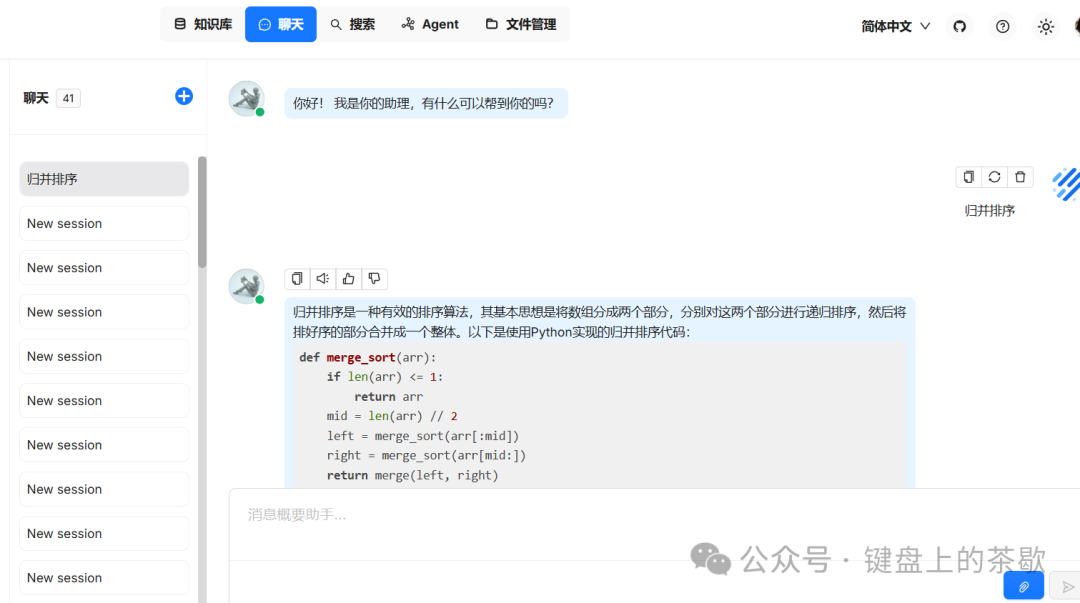Click the plus icon to create new chat
This screenshot has height=603, width=1080.
click(x=184, y=96)
